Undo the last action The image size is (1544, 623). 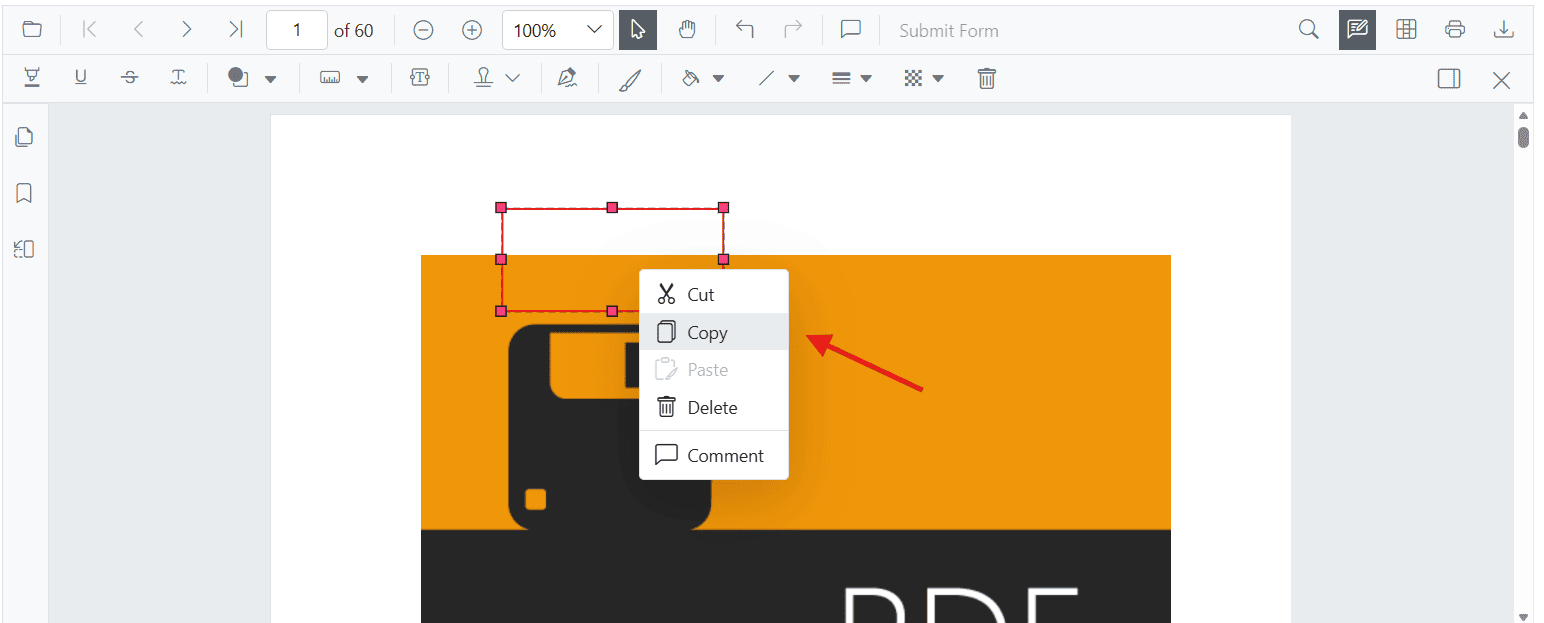click(745, 30)
